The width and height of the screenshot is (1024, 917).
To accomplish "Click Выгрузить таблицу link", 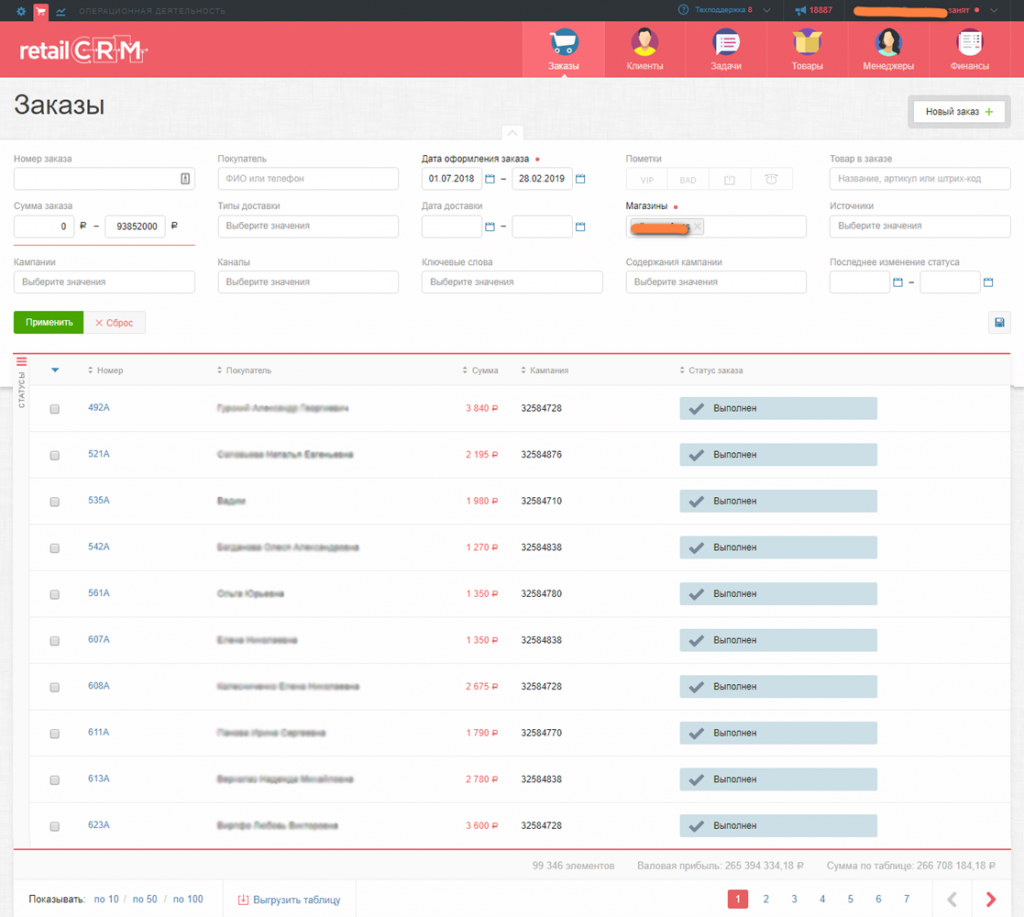I will 289,899.
